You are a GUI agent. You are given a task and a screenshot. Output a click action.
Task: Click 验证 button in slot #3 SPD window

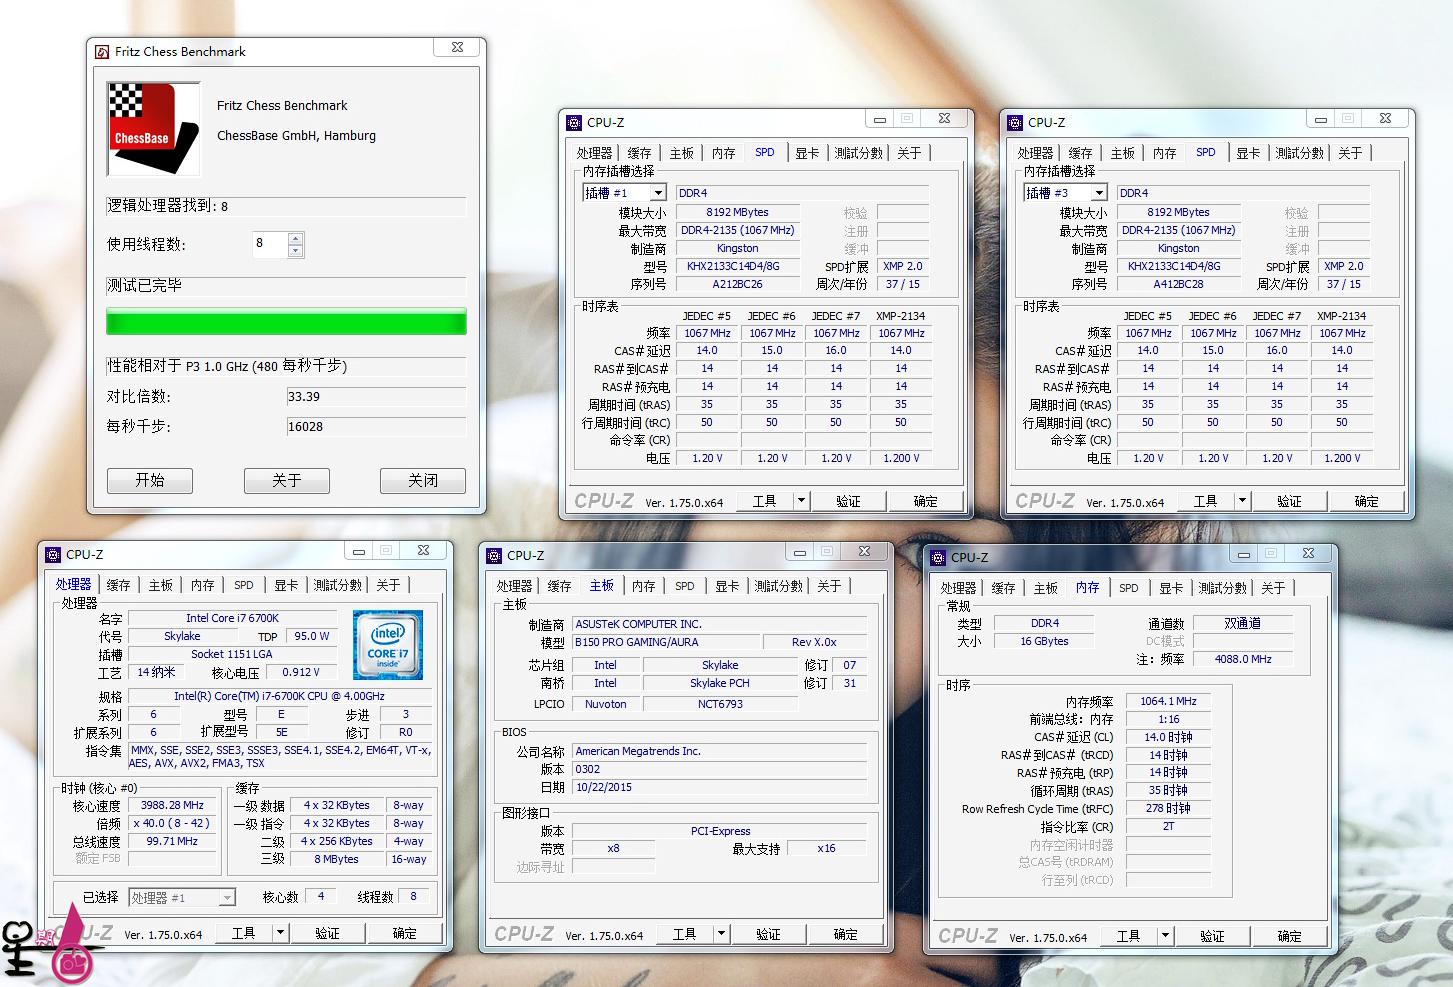1289,501
